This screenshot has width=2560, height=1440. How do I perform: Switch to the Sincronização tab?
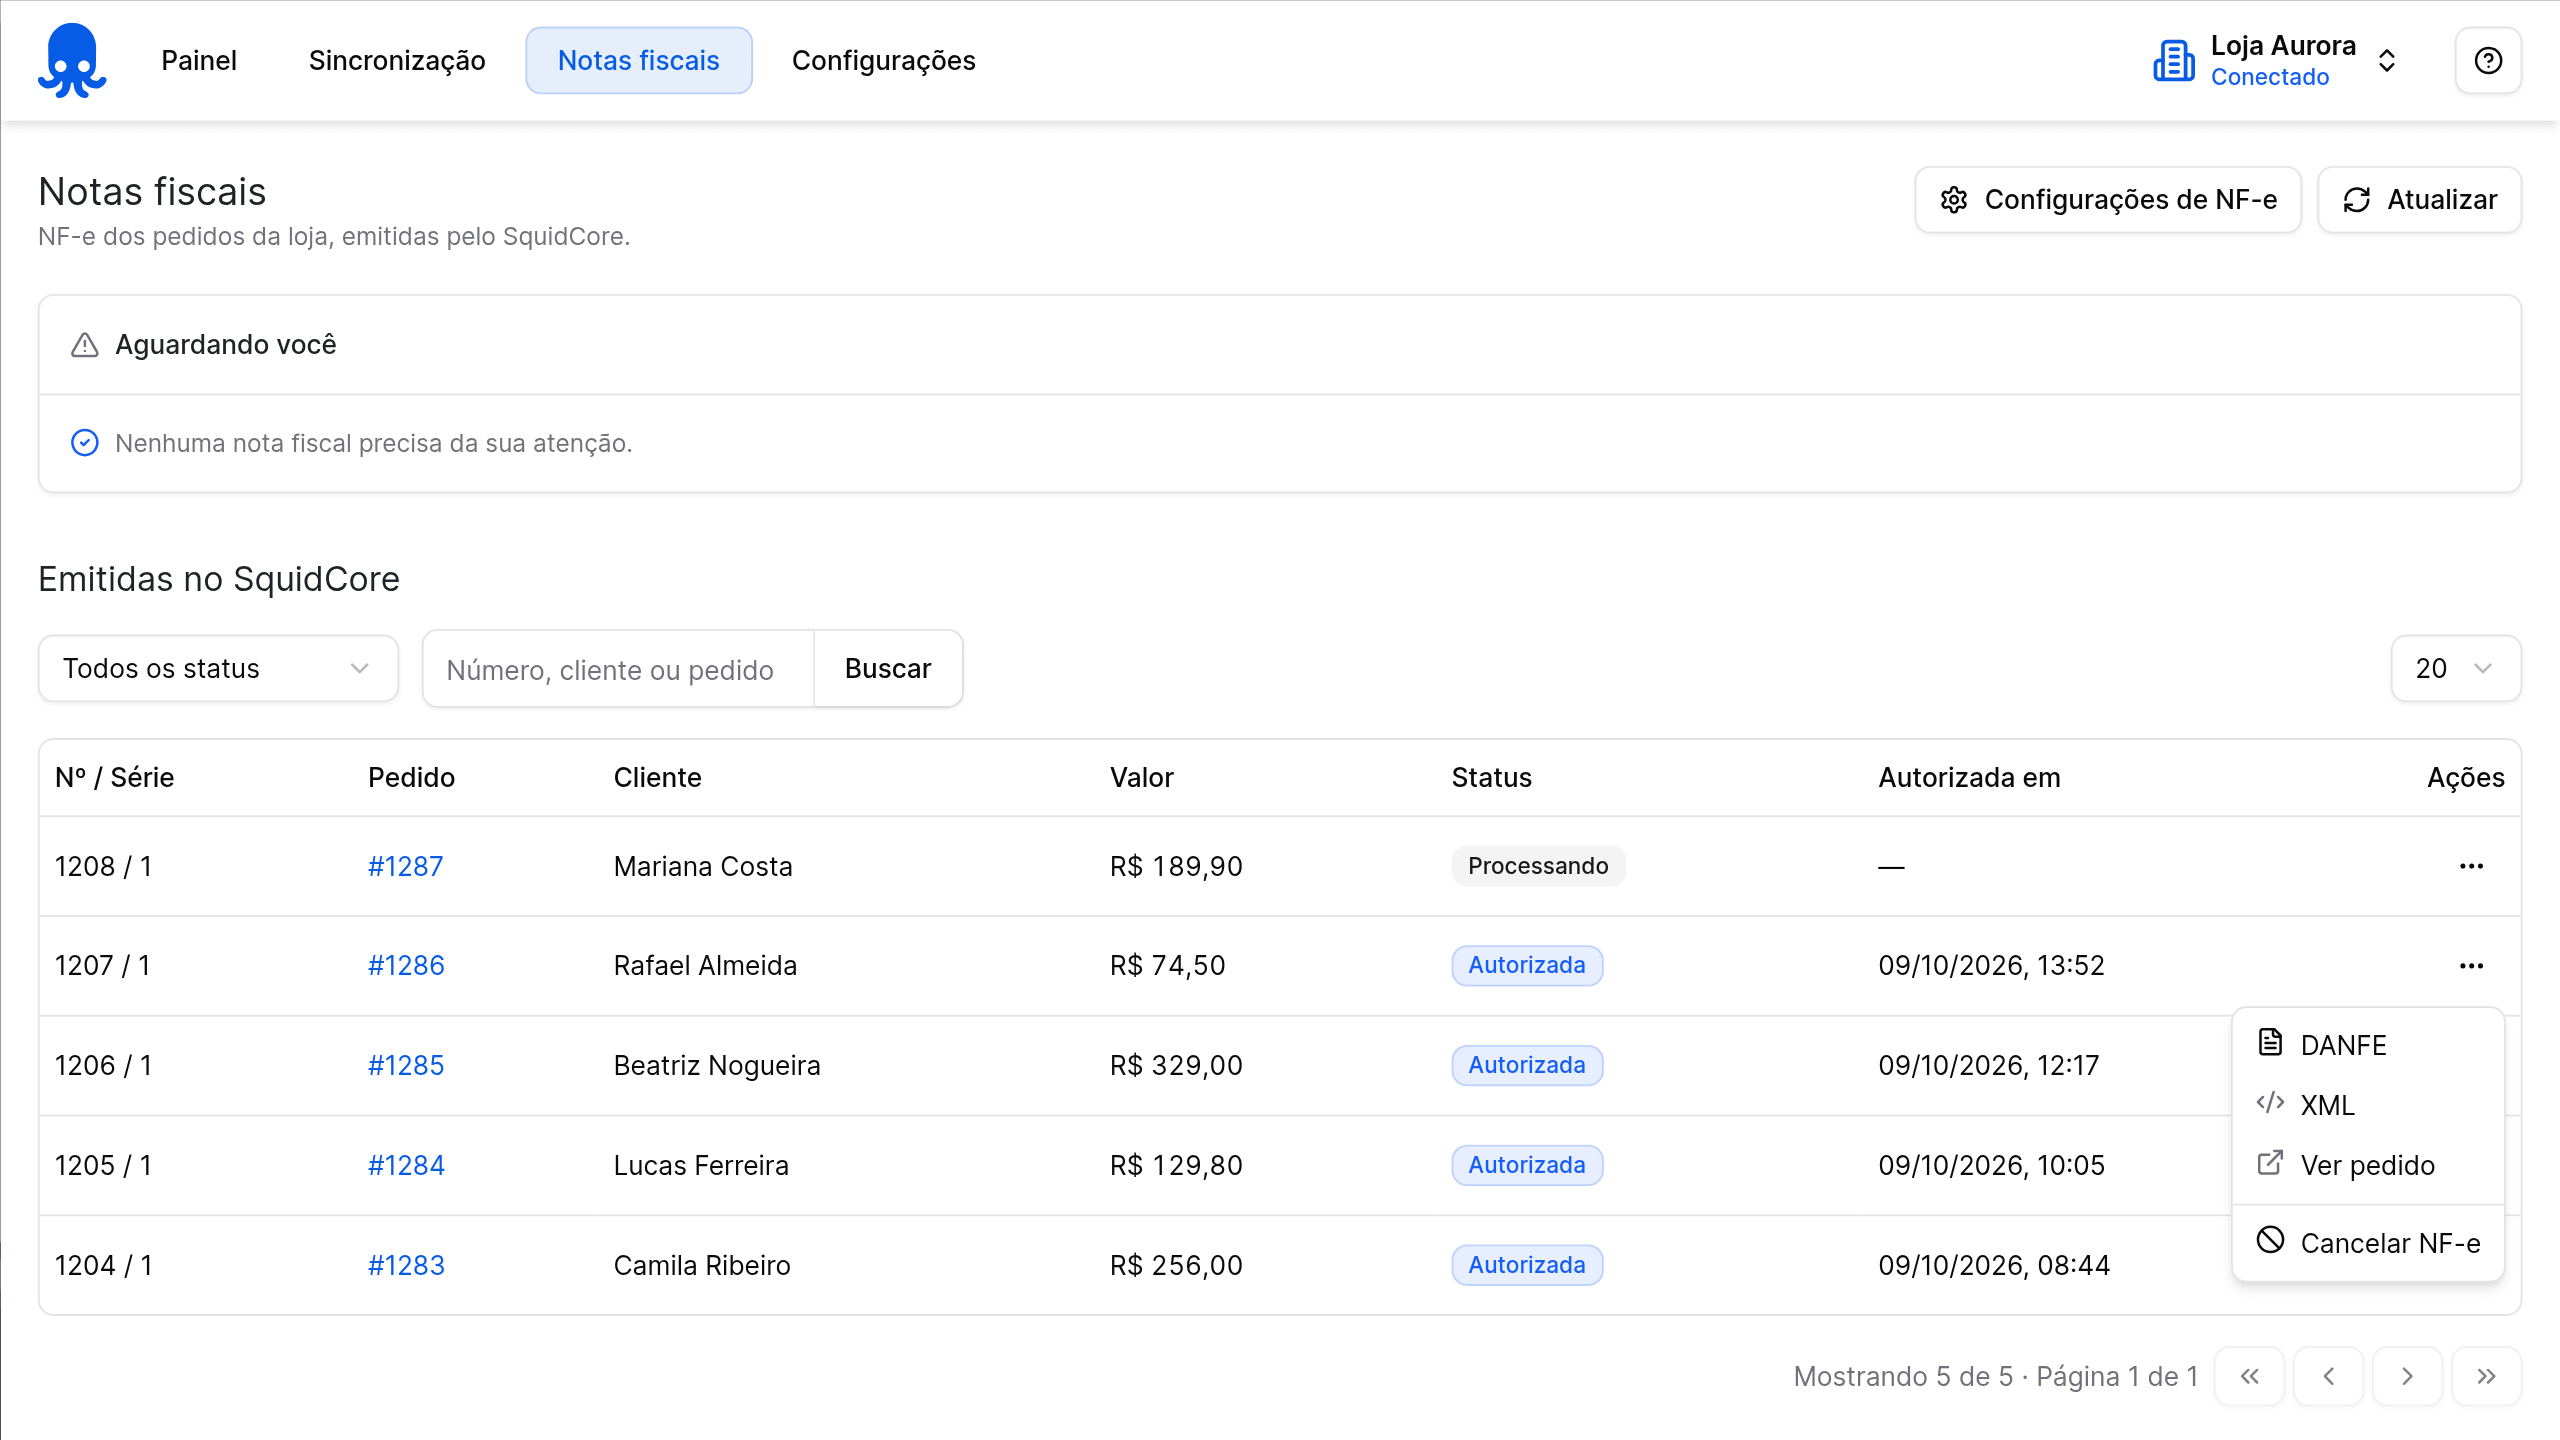pyautogui.click(x=397, y=61)
